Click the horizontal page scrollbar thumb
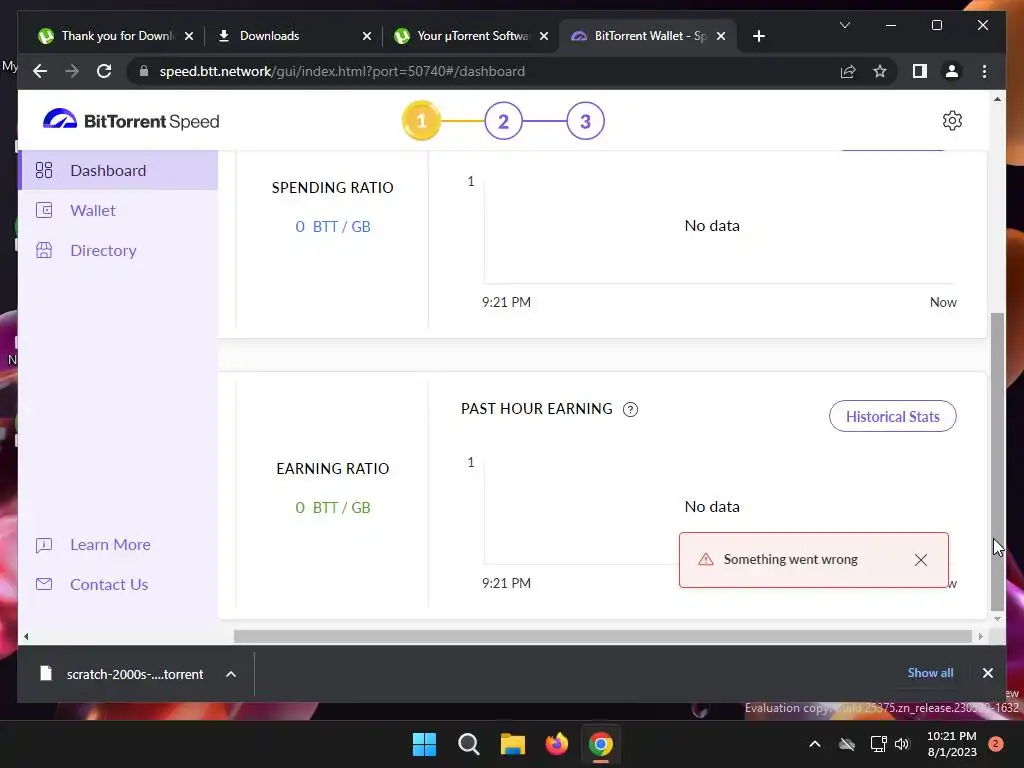The width and height of the screenshot is (1024, 768). pyautogui.click(x=603, y=636)
